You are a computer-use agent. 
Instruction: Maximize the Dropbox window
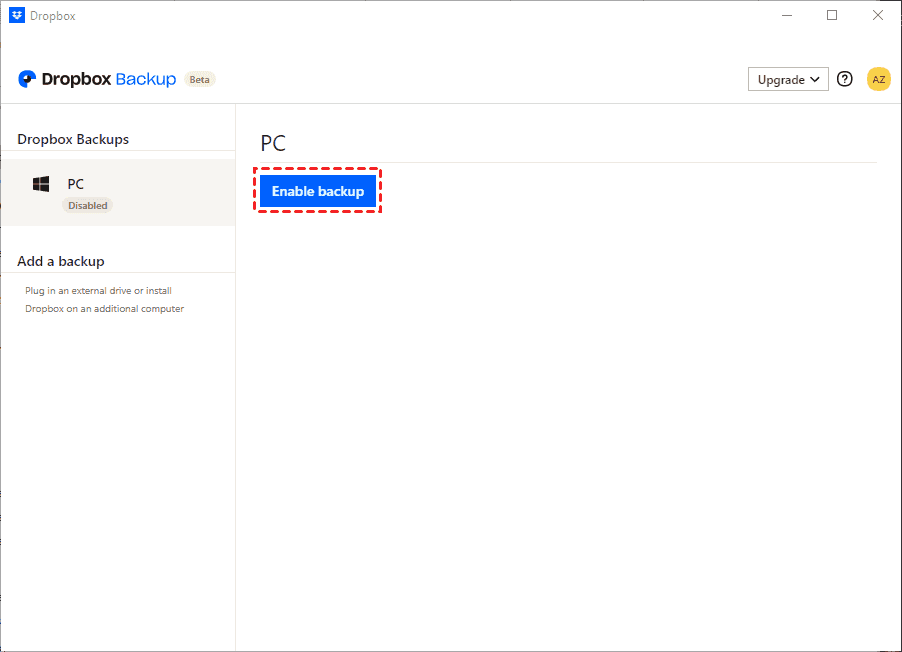[832, 16]
